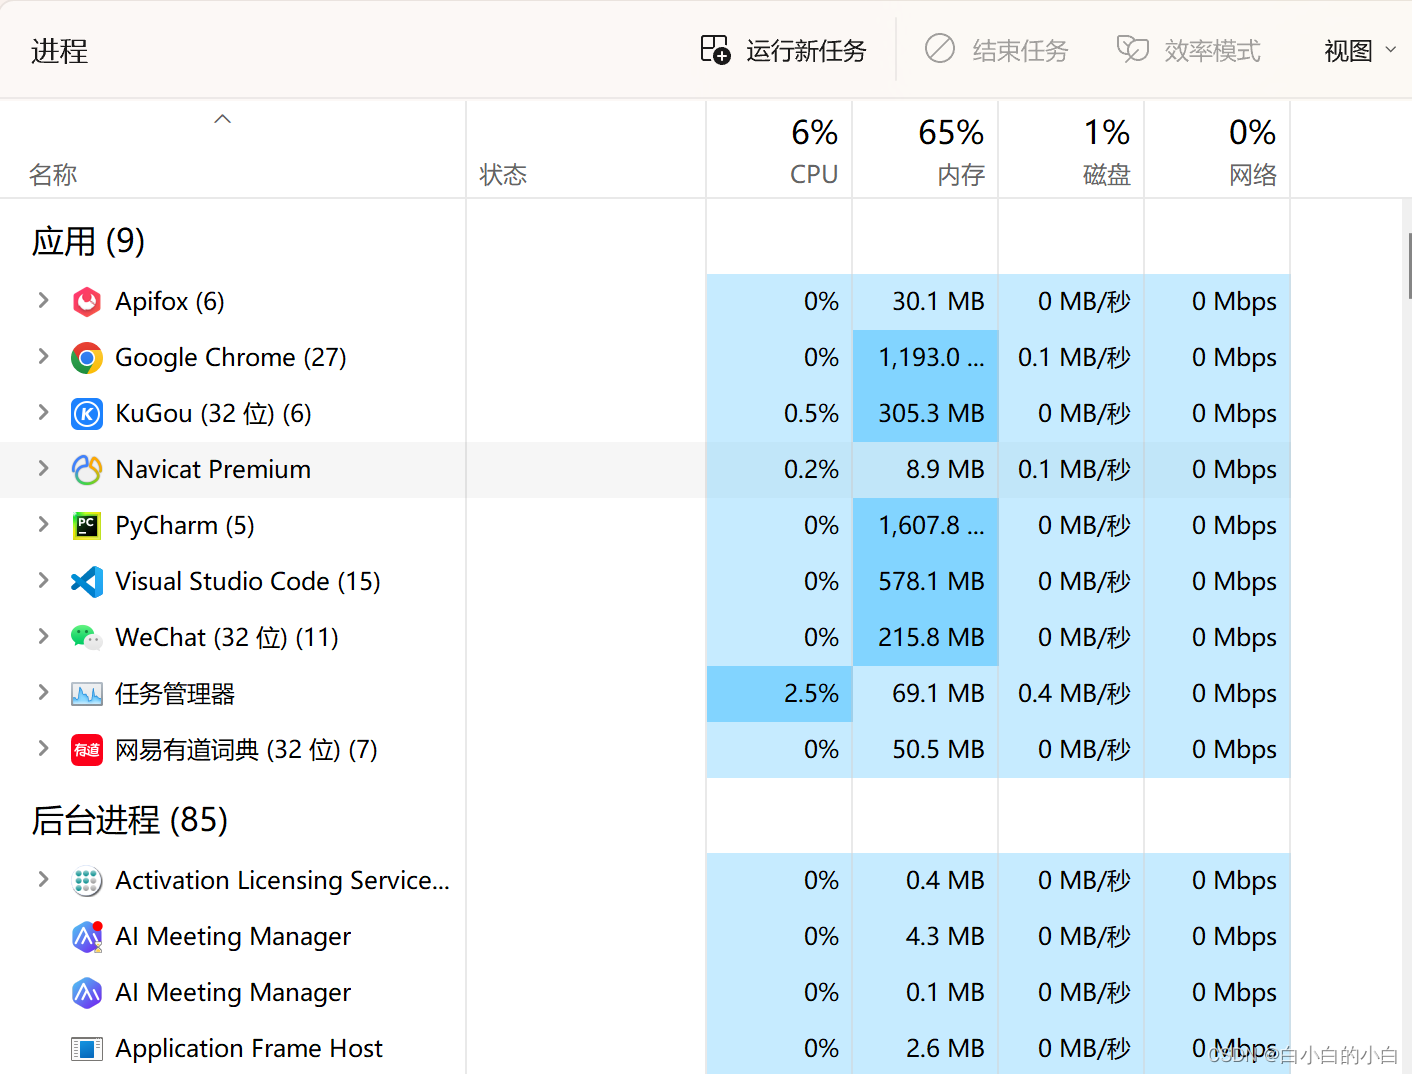Click the KuGou app icon

(x=87, y=414)
